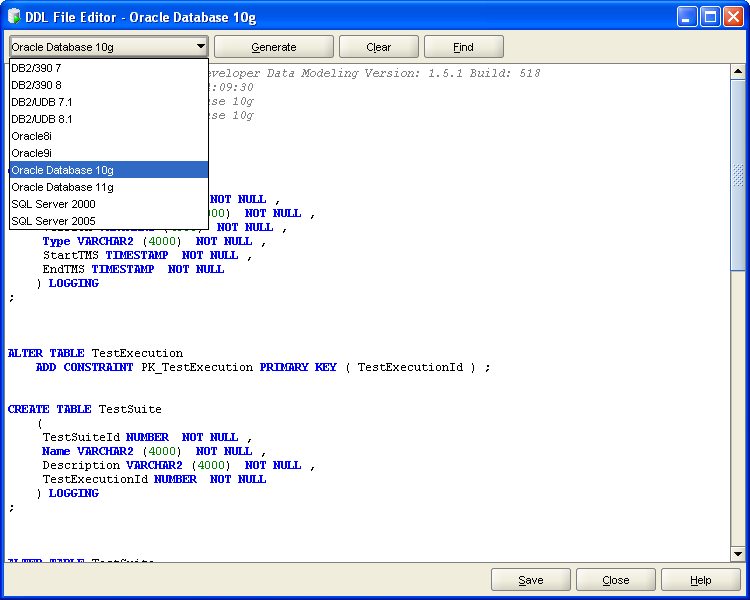Open the Find dialog button
The width and height of the screenshot is (750, 600).
click(x=463, y=47)
